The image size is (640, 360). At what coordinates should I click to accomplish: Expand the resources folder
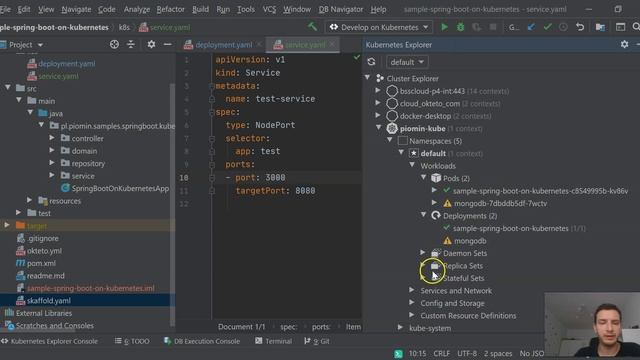pos(29,200)
